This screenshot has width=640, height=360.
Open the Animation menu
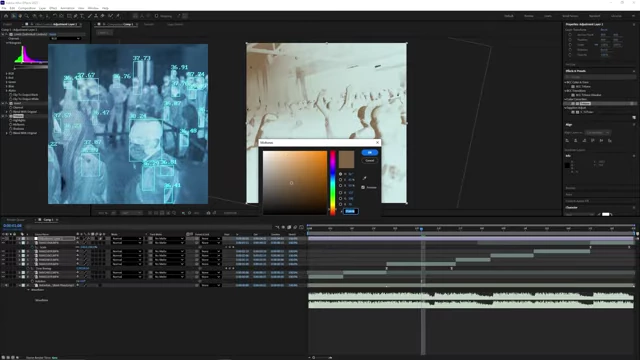[67, 8]
